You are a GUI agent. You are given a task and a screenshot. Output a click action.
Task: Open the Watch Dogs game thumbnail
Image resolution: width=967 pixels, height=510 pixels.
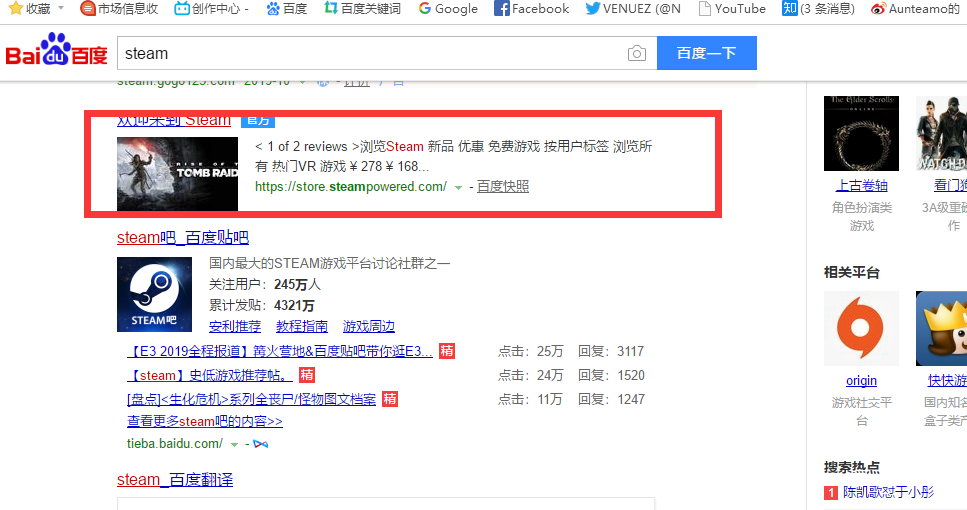(941, 133)
